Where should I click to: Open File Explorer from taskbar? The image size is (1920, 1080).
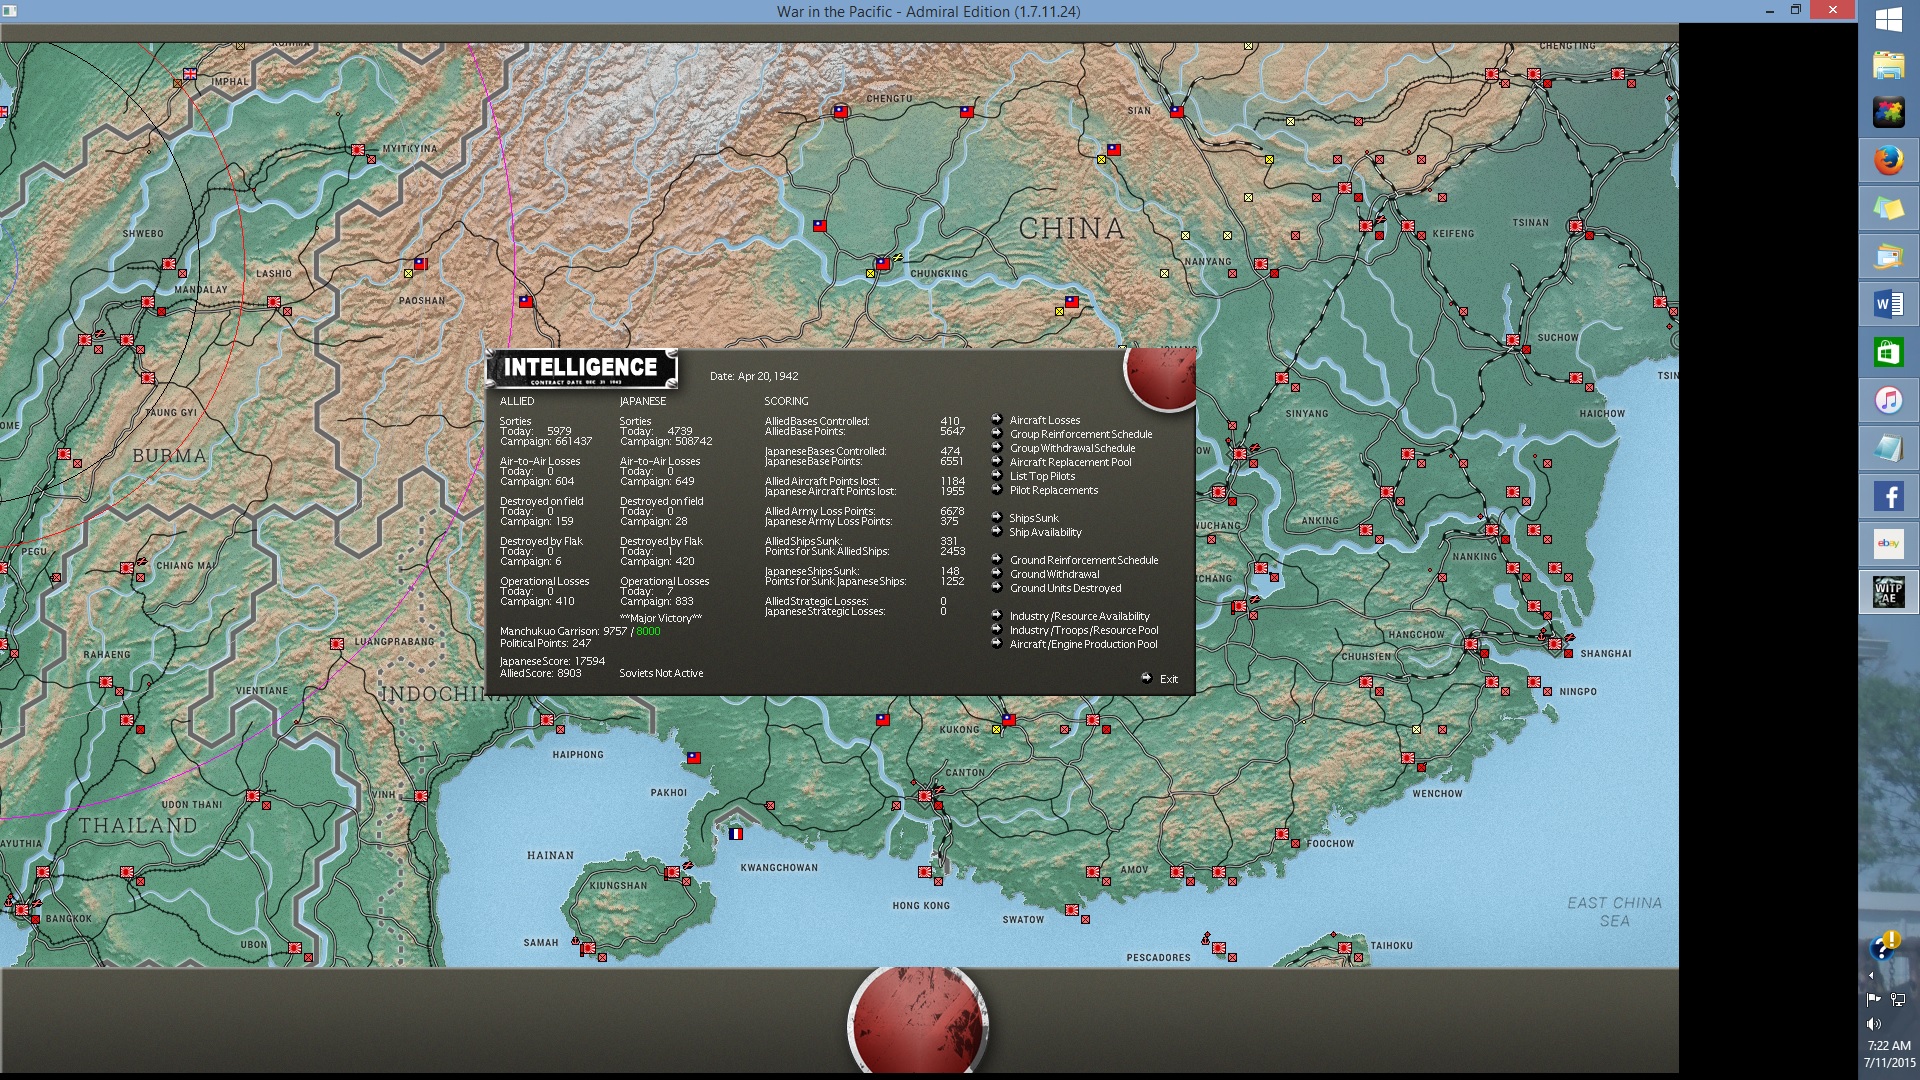pyautogui.click(x=1888, y=64)
